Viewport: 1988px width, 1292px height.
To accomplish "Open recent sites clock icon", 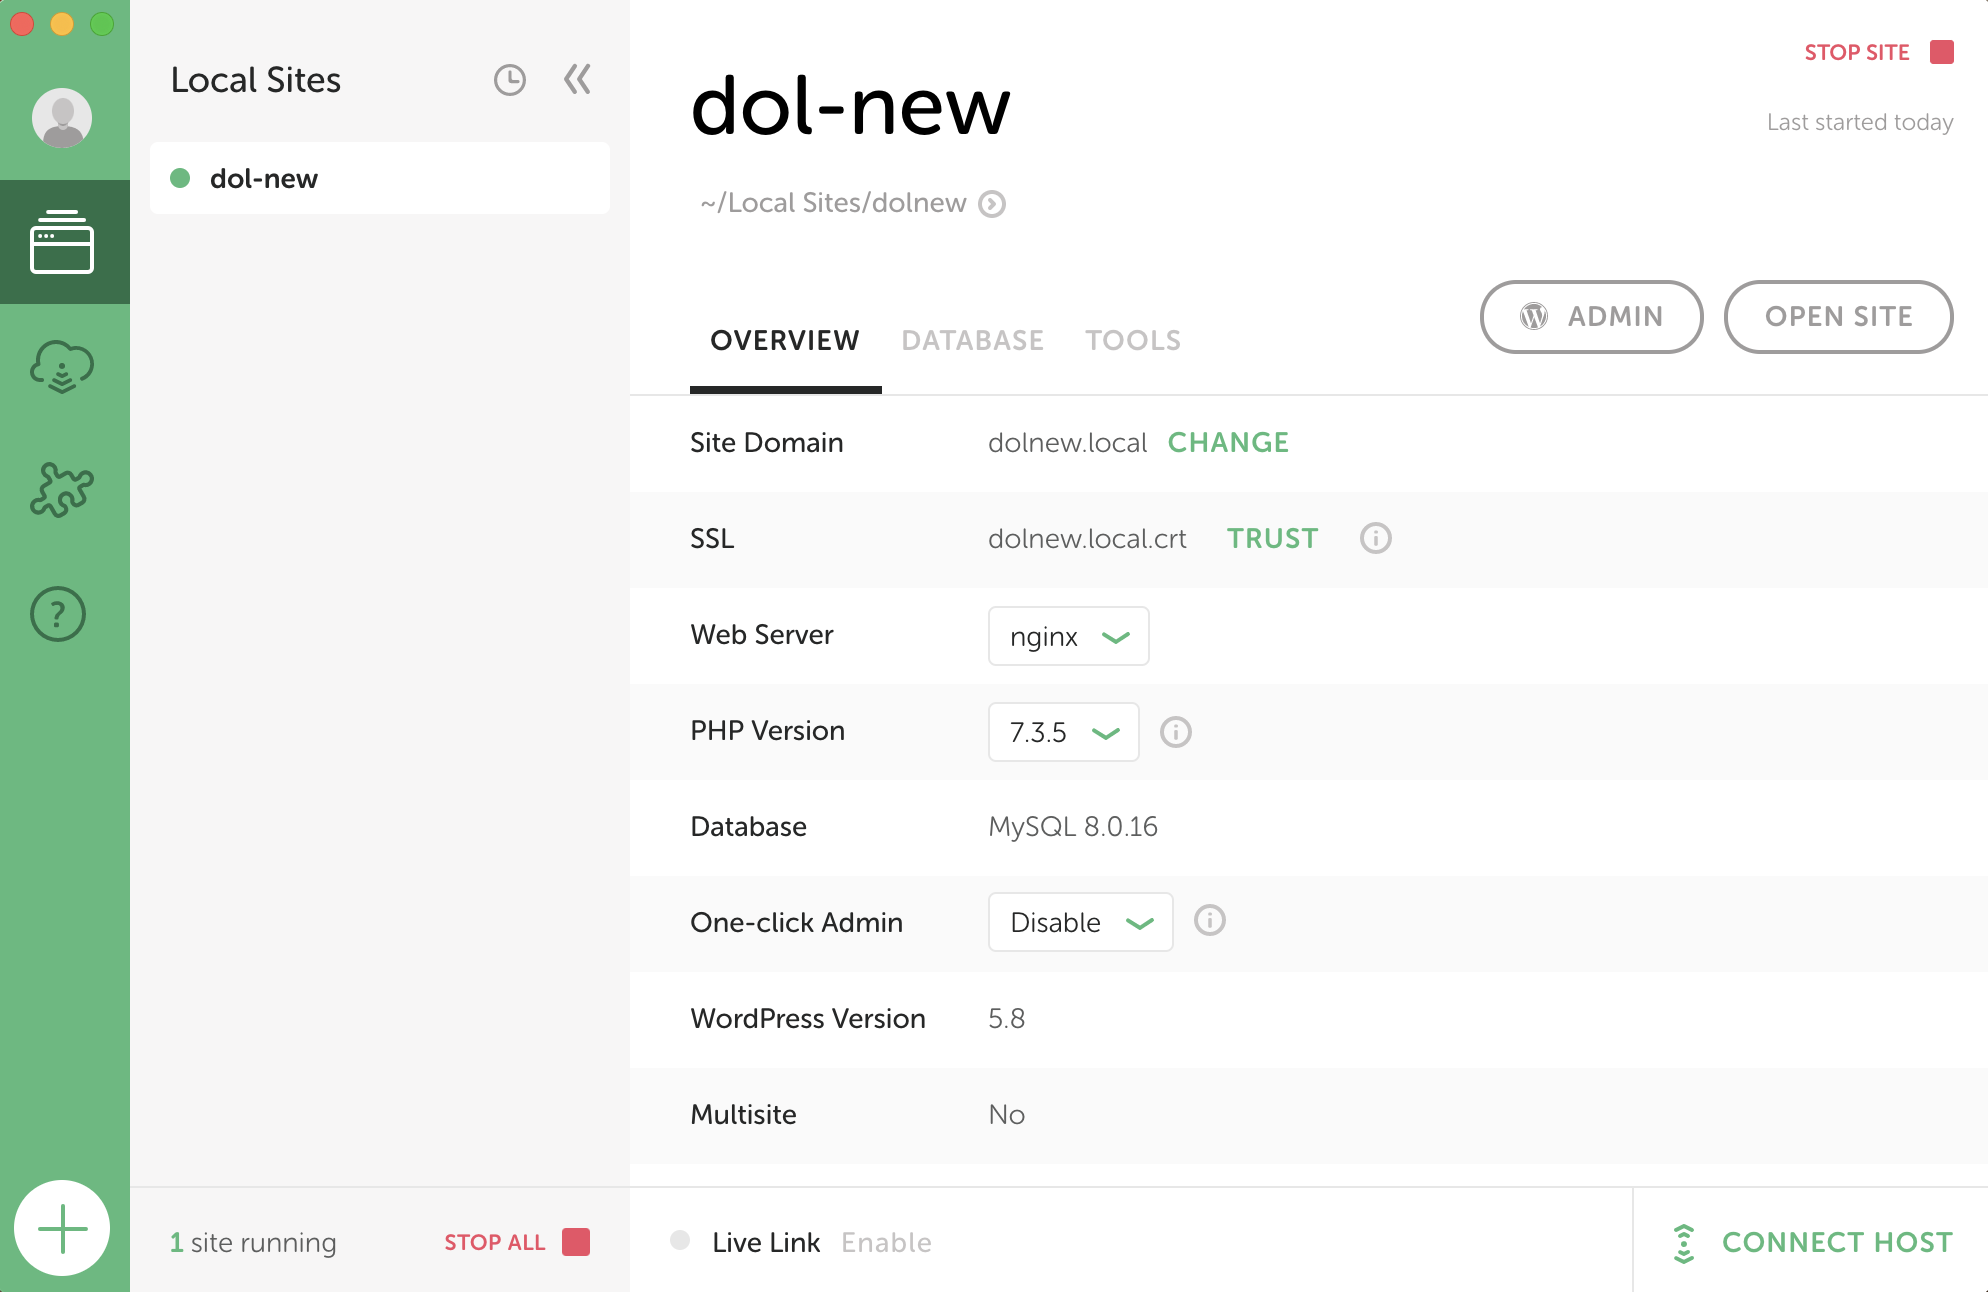I will pos(510,80).
